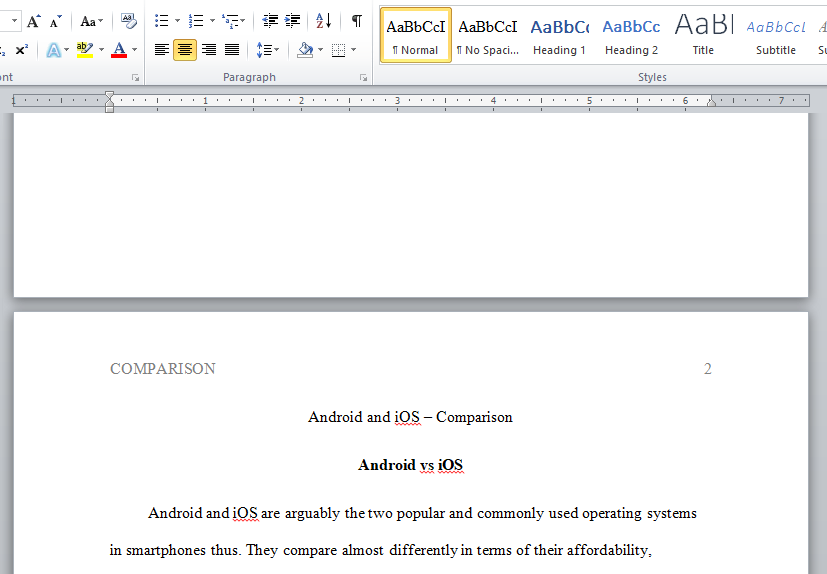Click the right indent marker on ruler

coord(711,102)
